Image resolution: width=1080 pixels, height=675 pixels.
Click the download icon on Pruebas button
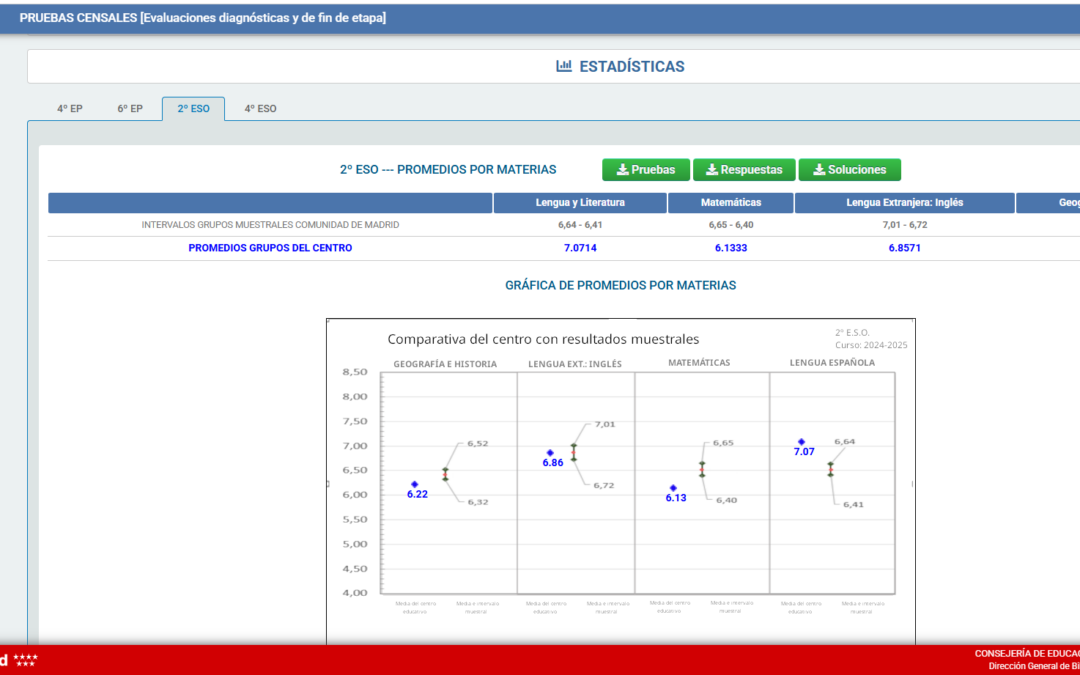622,170
